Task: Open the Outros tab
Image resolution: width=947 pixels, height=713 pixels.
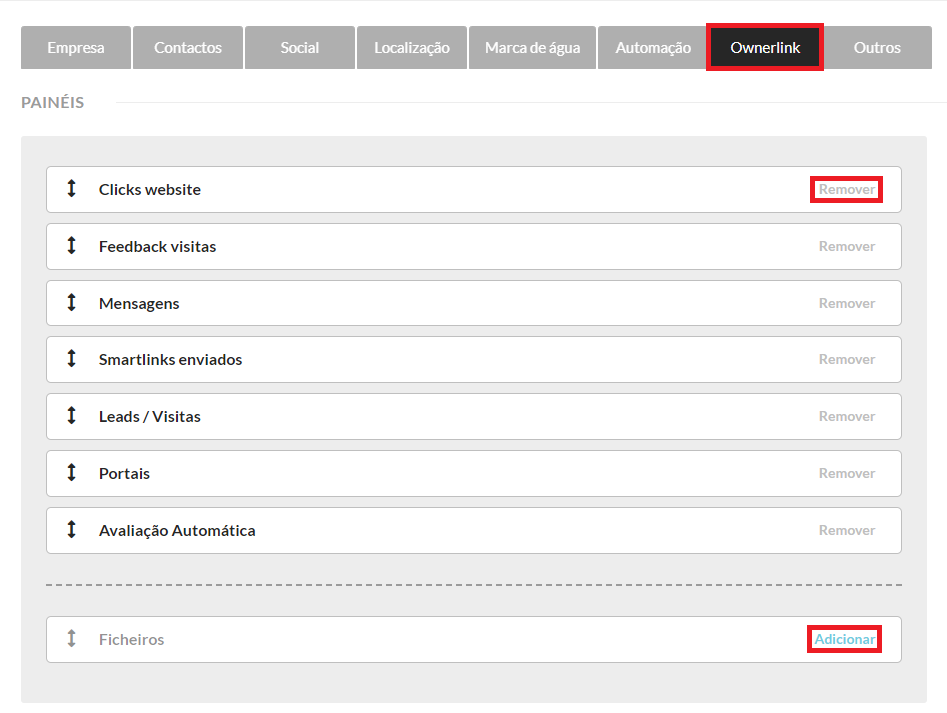Action: coord(877,48)
